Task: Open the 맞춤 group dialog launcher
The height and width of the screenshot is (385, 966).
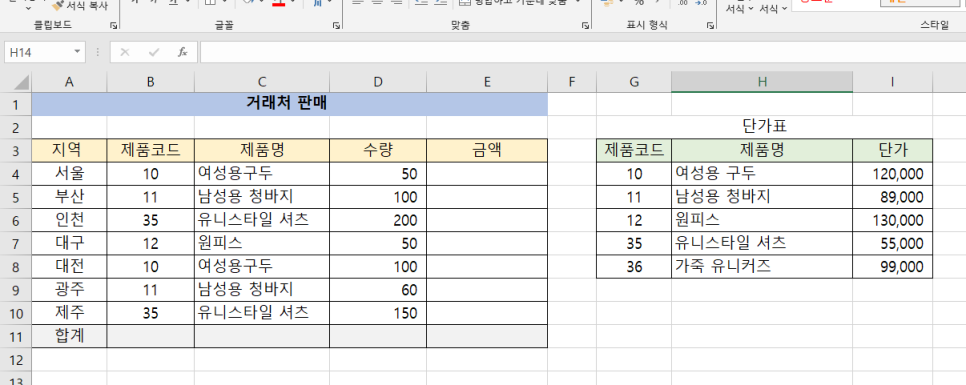Action: coord(584,26)
